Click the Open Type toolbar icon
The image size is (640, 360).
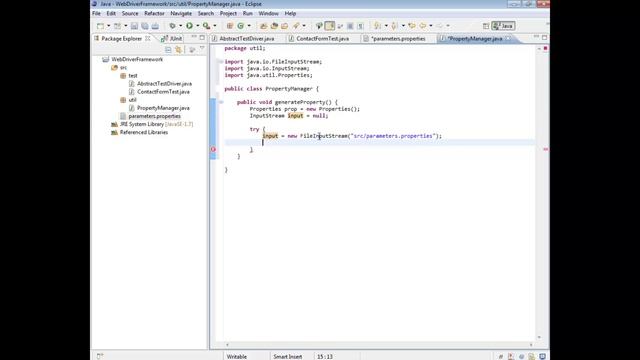pyautogui.click(x=263, y=26)
